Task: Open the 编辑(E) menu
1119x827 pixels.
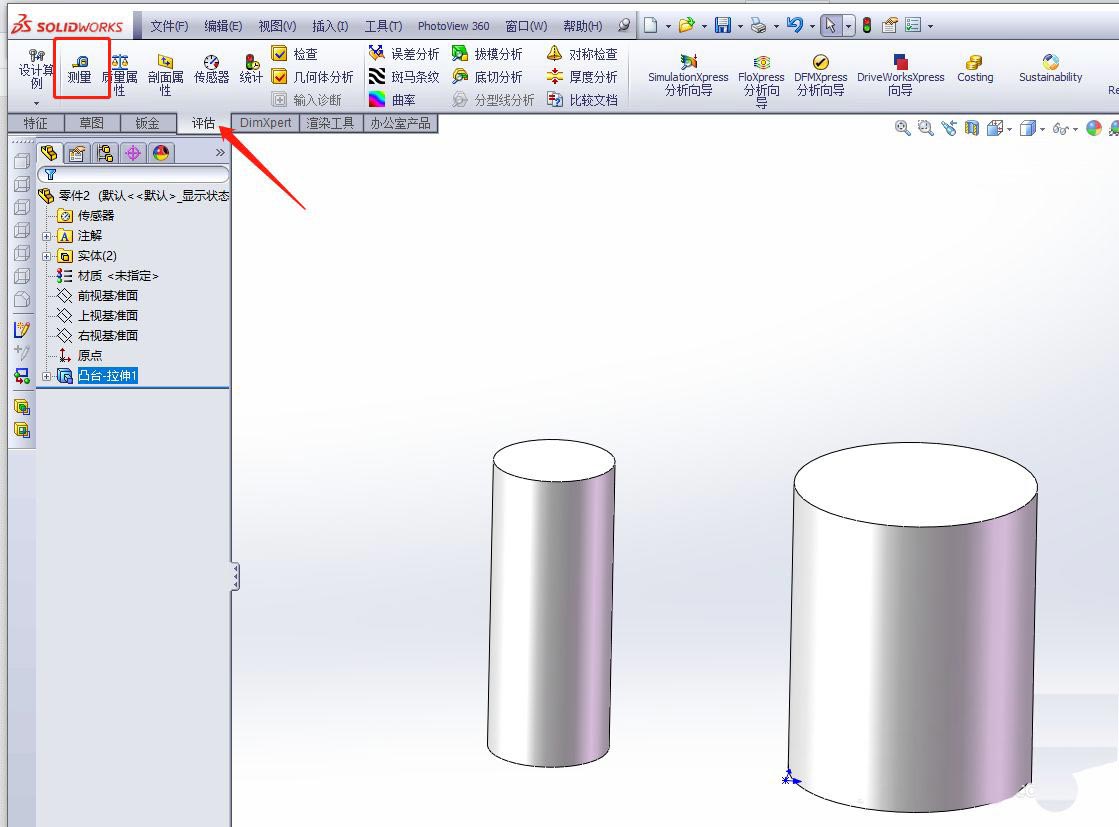Action: [x=223, y=26]
